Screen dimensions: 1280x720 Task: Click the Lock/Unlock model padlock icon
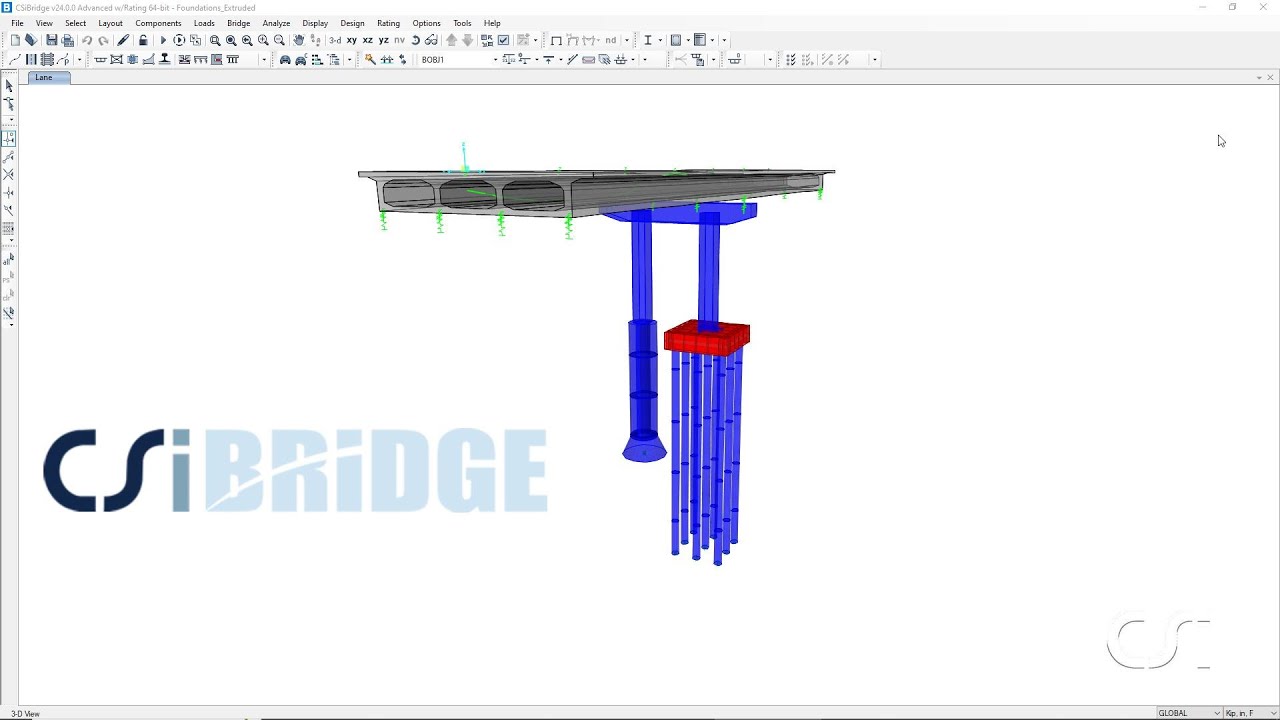[143, 40]
